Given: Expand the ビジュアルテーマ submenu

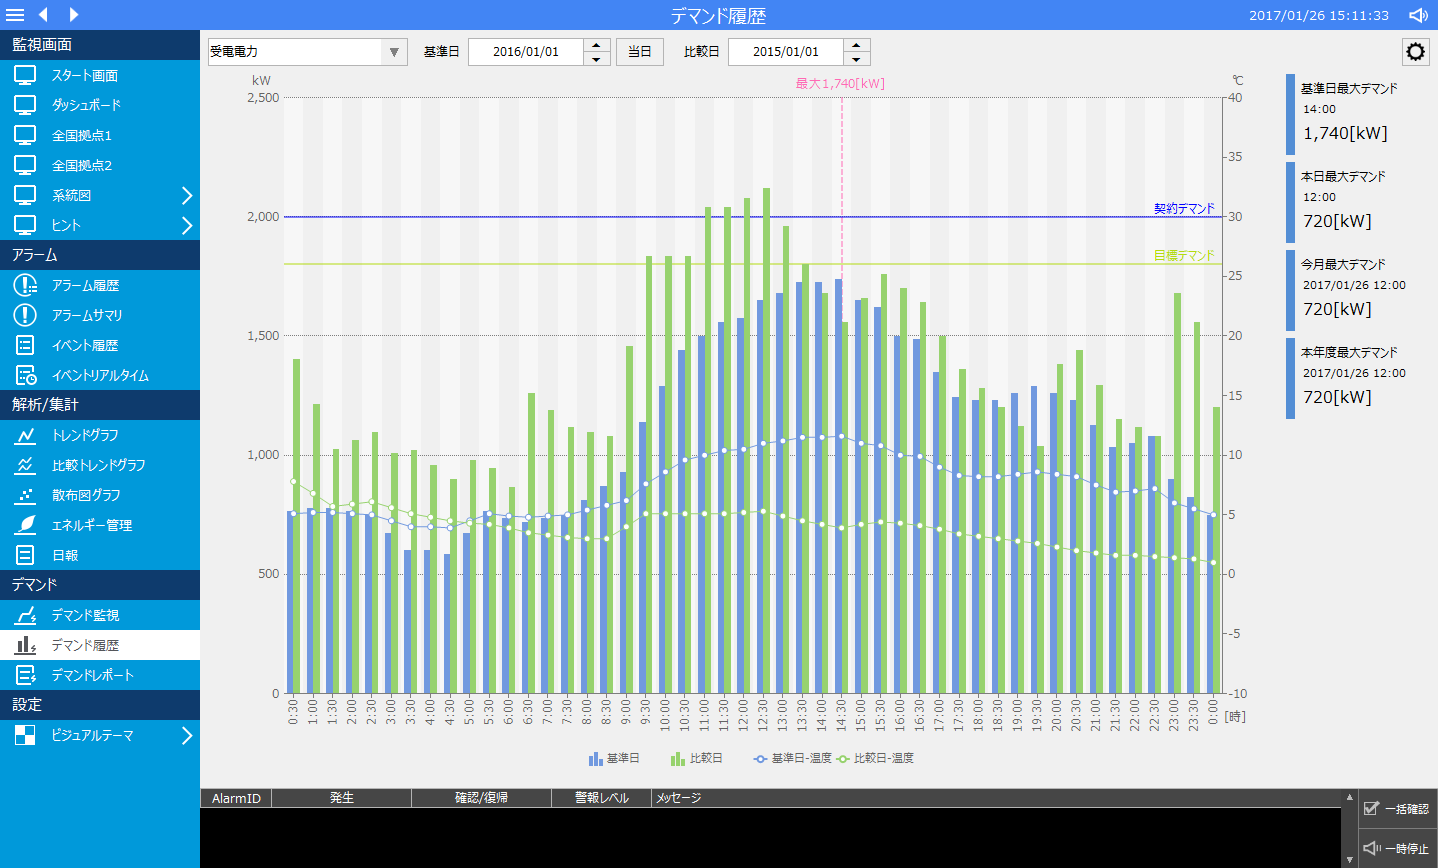Looking at the screenshot, I should point(186,735).
